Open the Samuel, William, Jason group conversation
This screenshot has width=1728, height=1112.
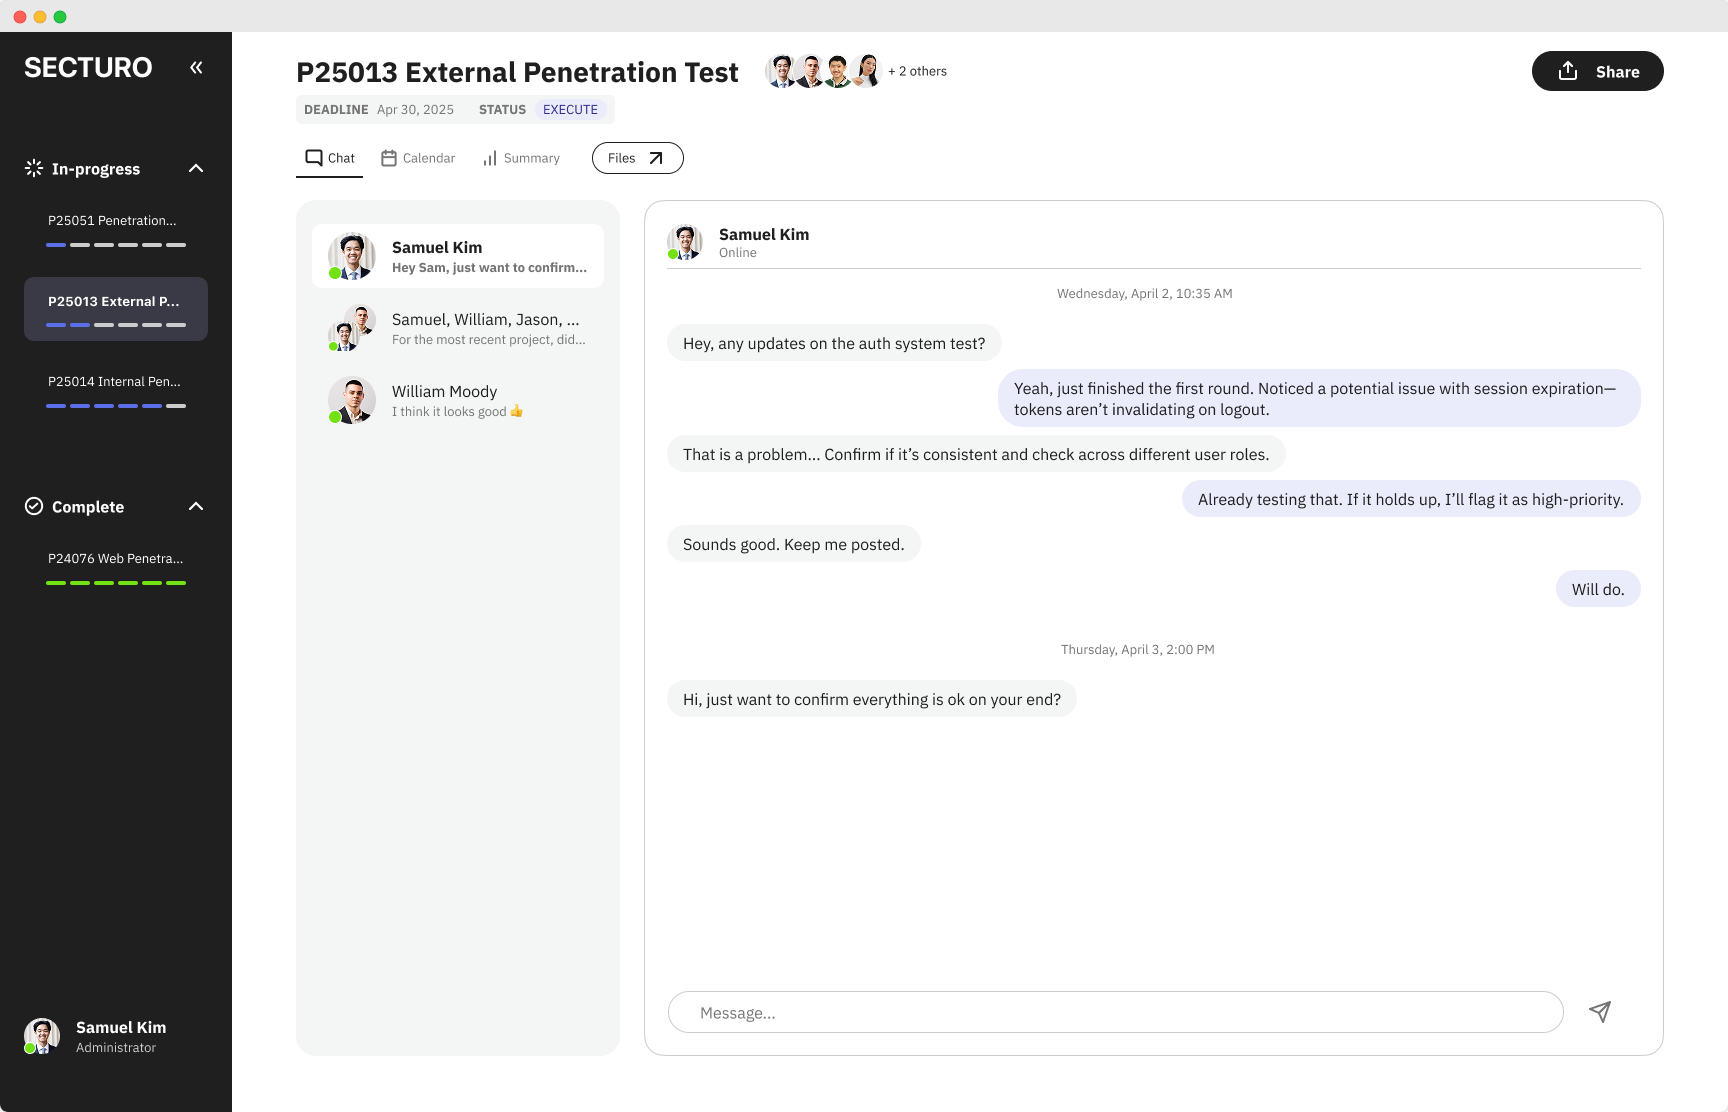pos(458,328)
